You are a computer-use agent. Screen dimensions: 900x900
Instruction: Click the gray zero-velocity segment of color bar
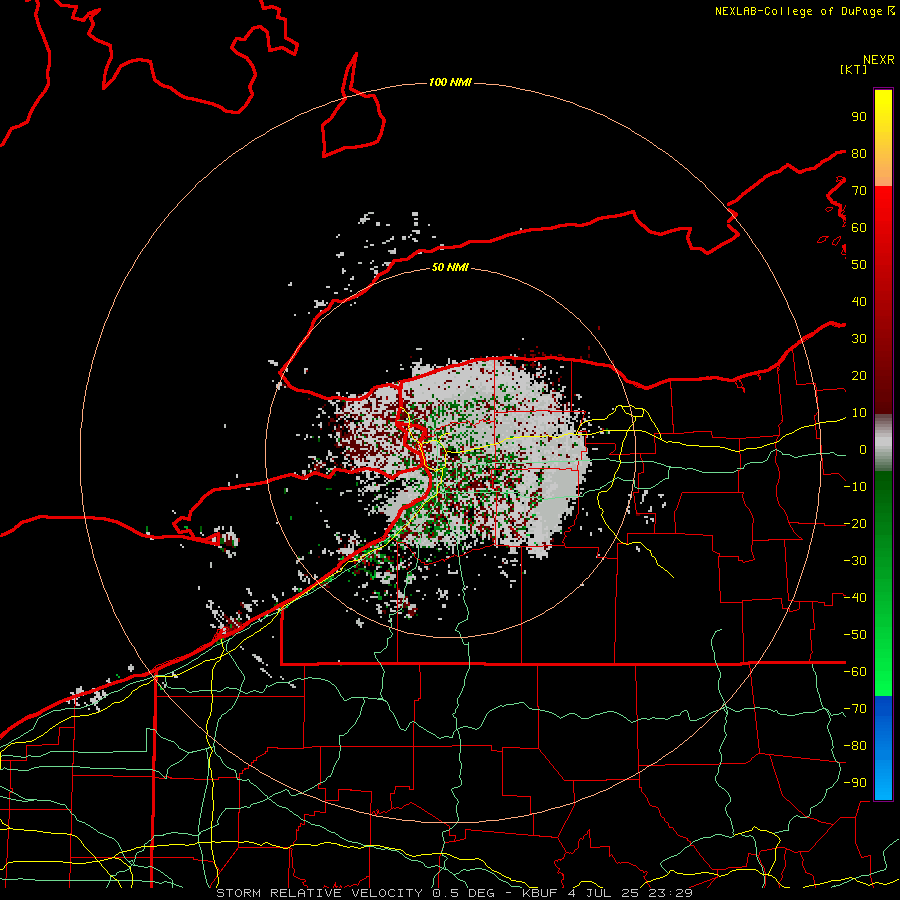883,443
